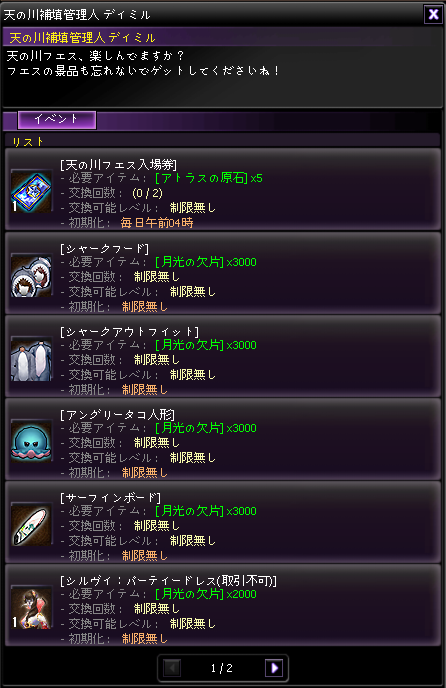The width and height of the screenshot is (446, 688).
Task: Click the アトラスの原石 x5 required item
Action: pos(209,178)
